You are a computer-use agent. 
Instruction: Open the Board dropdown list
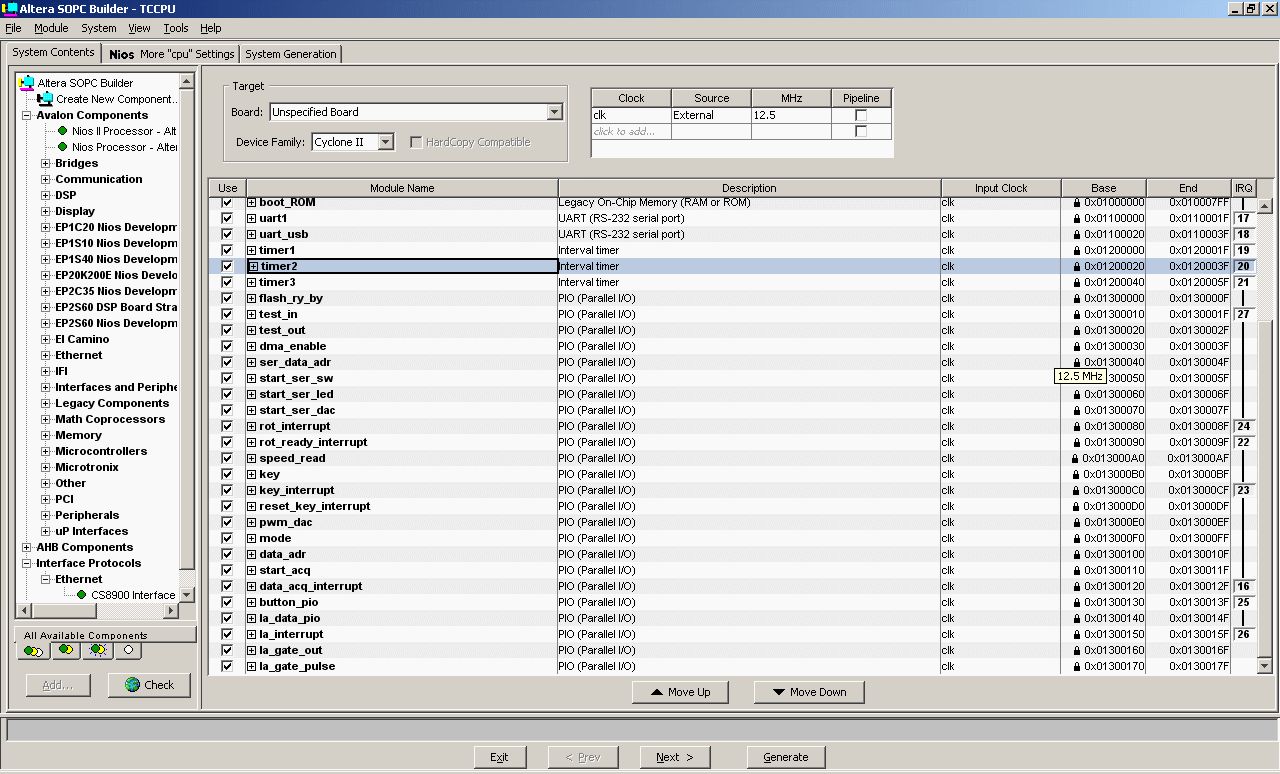(x=555, y=112)
